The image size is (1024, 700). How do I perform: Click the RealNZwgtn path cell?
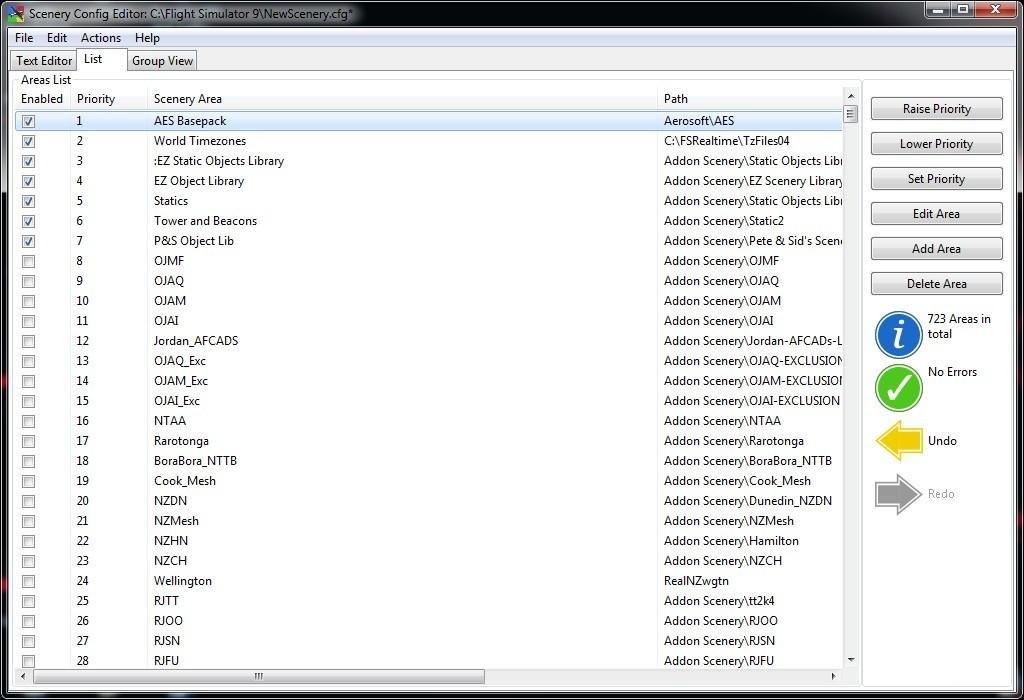pos(696,581)
